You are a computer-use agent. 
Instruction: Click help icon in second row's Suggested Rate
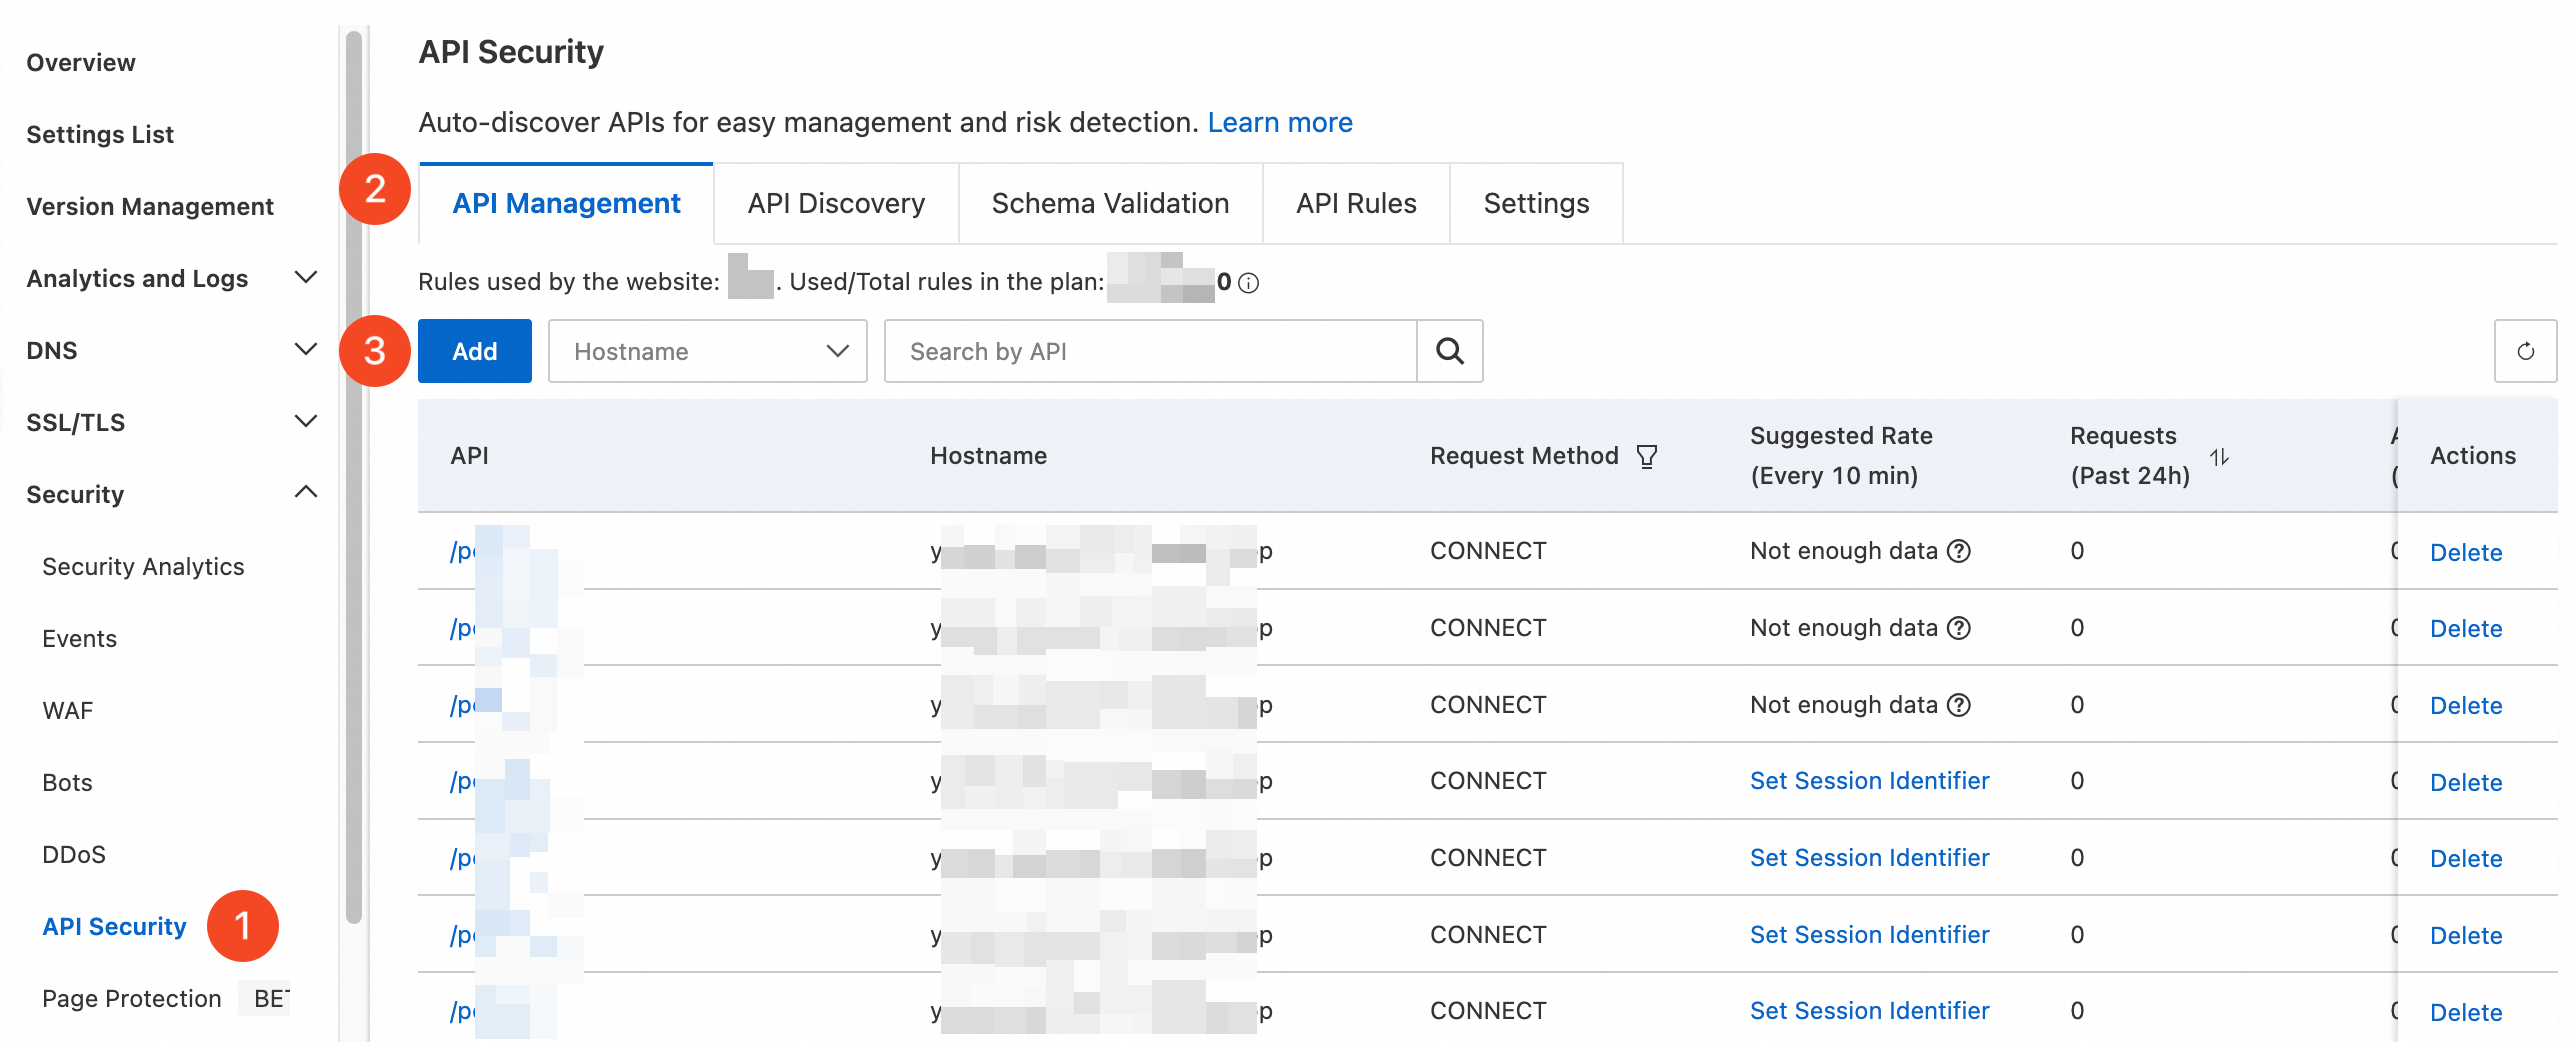click(1960, 628)
